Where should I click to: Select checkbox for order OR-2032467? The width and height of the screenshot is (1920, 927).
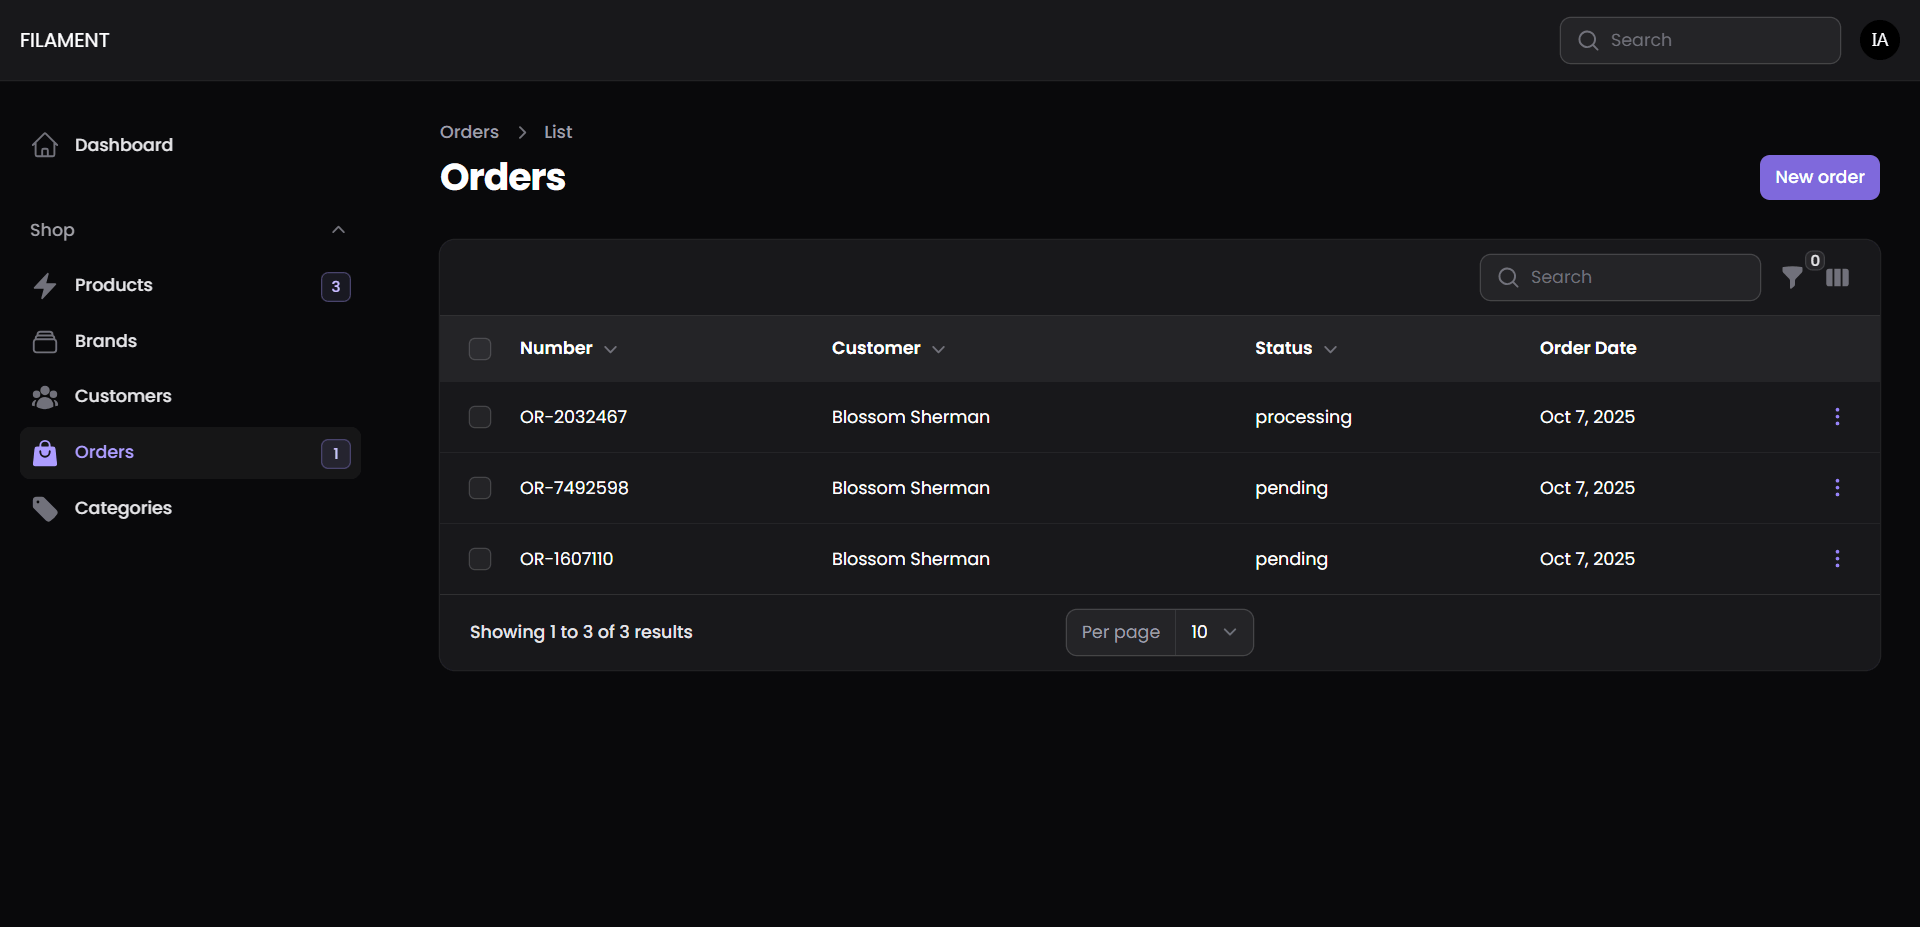tap(480, 417)
